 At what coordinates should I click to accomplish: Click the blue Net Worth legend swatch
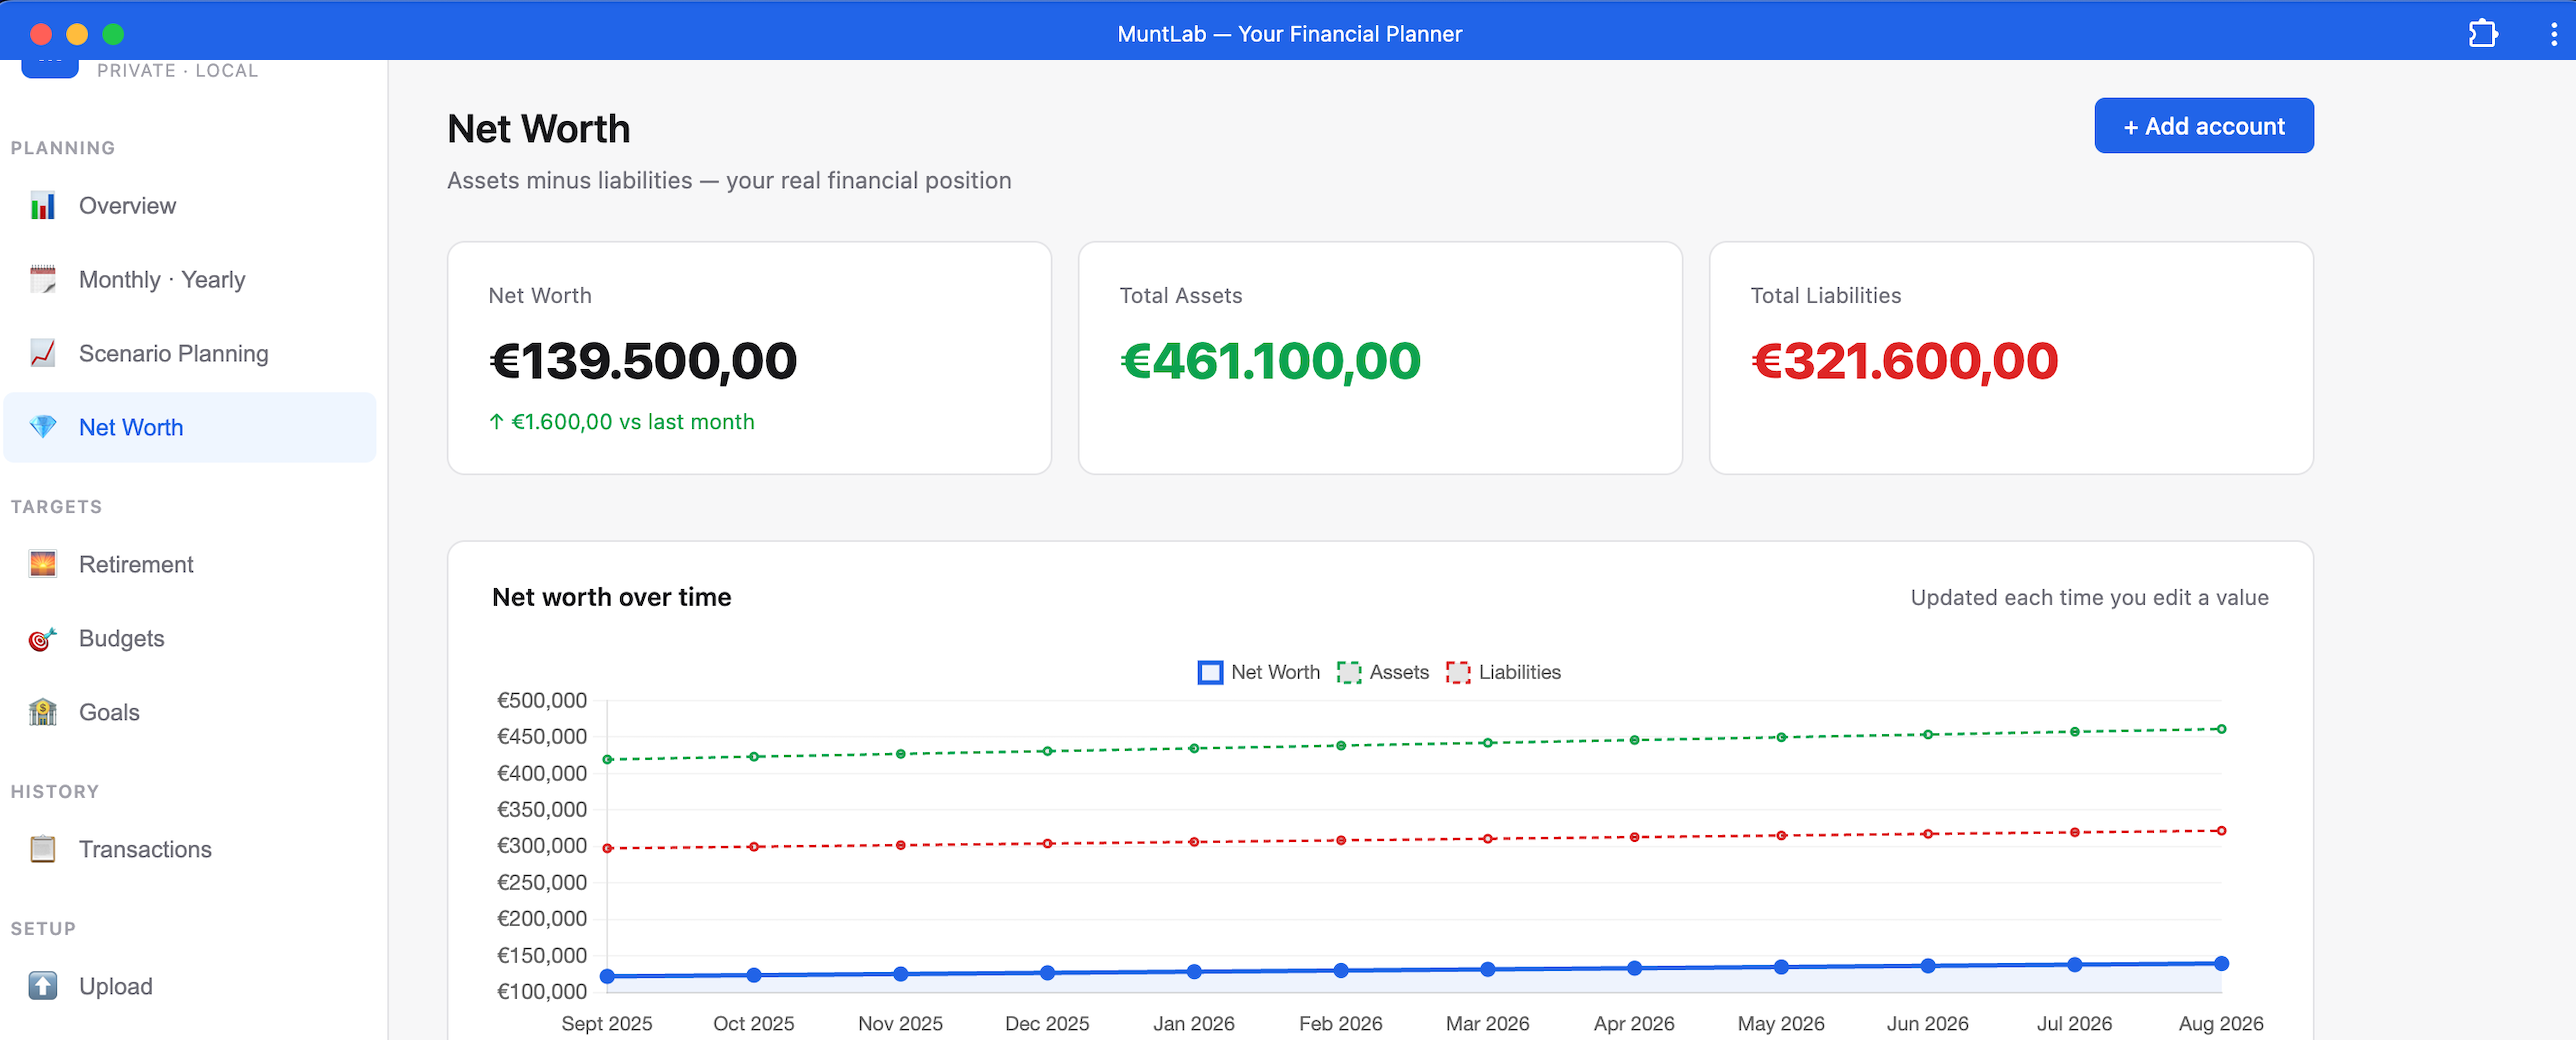[x=1210, y=673]
